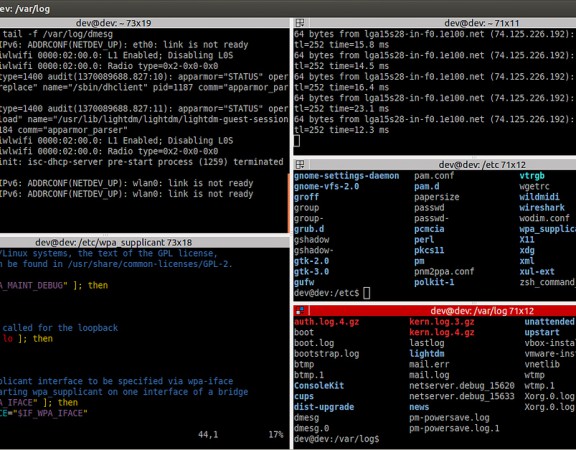Click the 'dev@dev:/etc$' prompt cursor
The image size is (576, 450).
point(367,293)
